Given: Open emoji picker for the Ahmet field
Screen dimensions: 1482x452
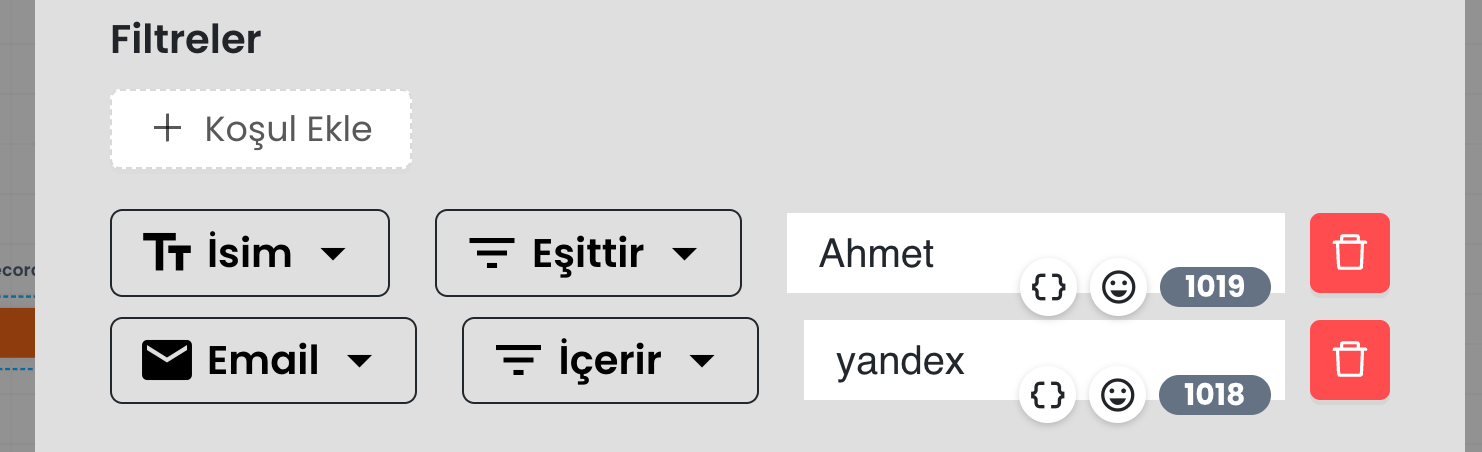Looking at the screenshot, I should (x=1118, y=289).
